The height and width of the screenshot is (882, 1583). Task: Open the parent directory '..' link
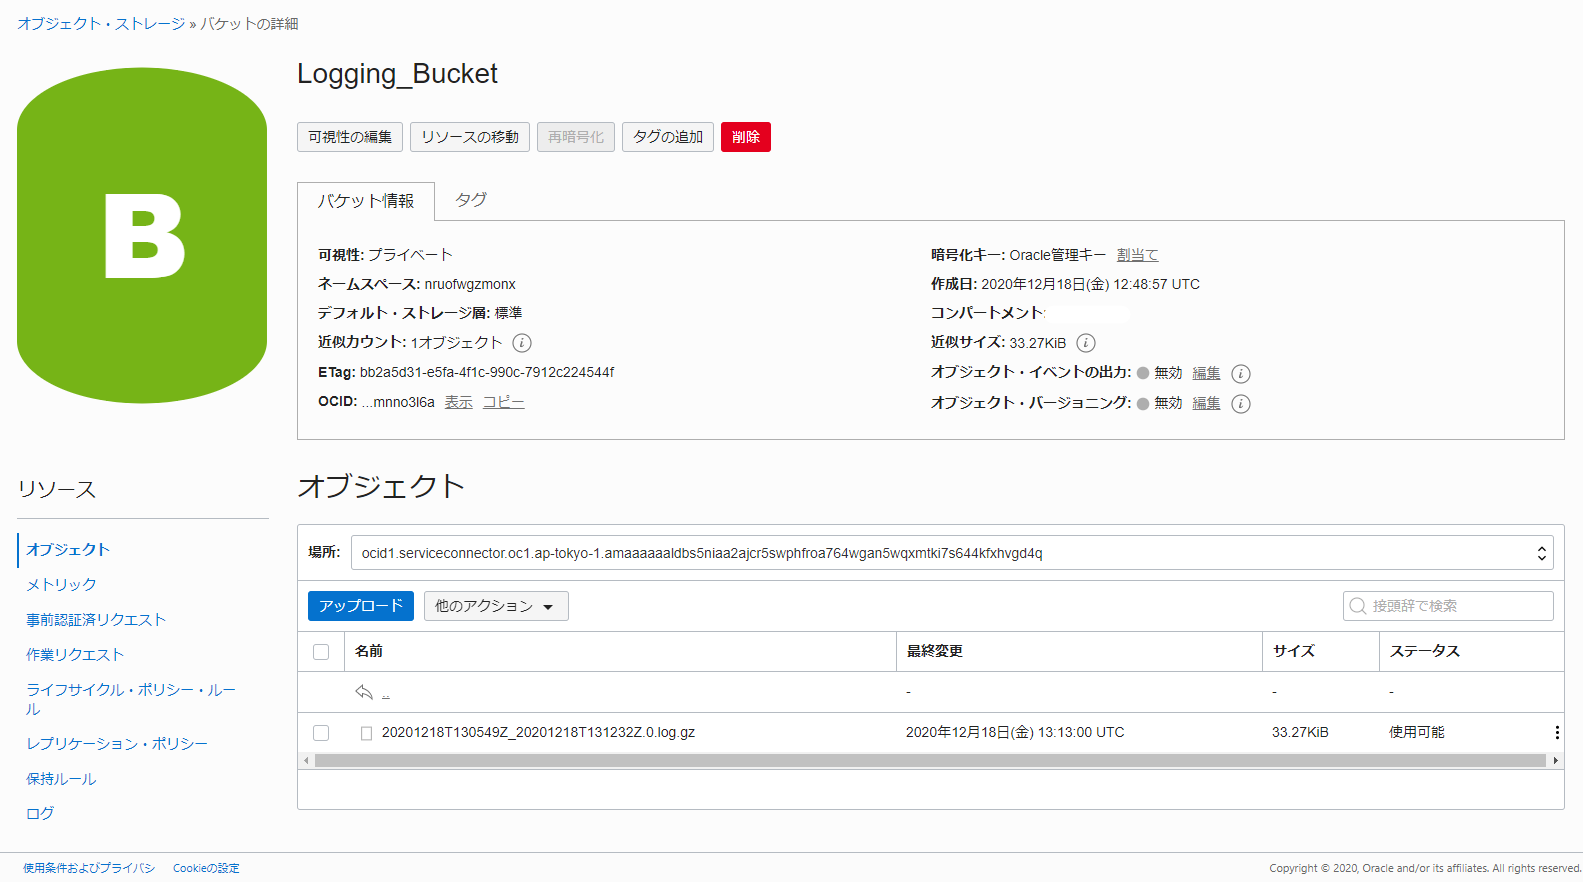click(386, 693)
